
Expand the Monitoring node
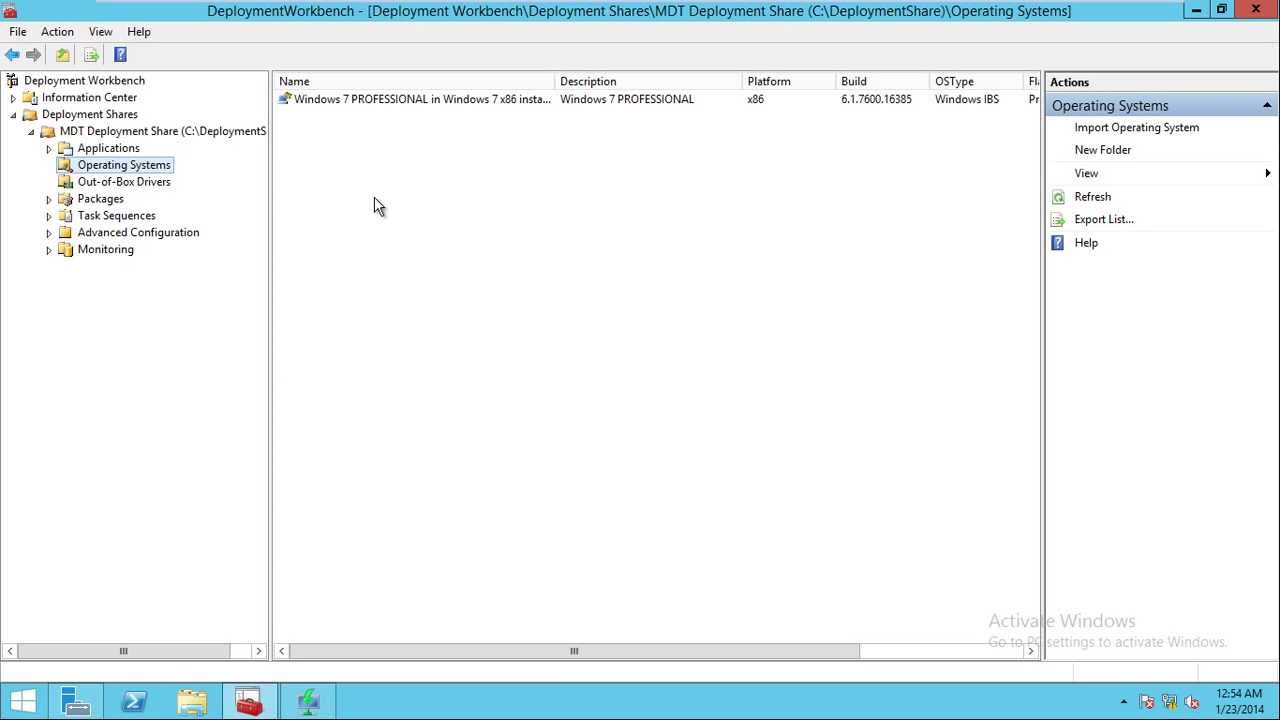point(49,250)
